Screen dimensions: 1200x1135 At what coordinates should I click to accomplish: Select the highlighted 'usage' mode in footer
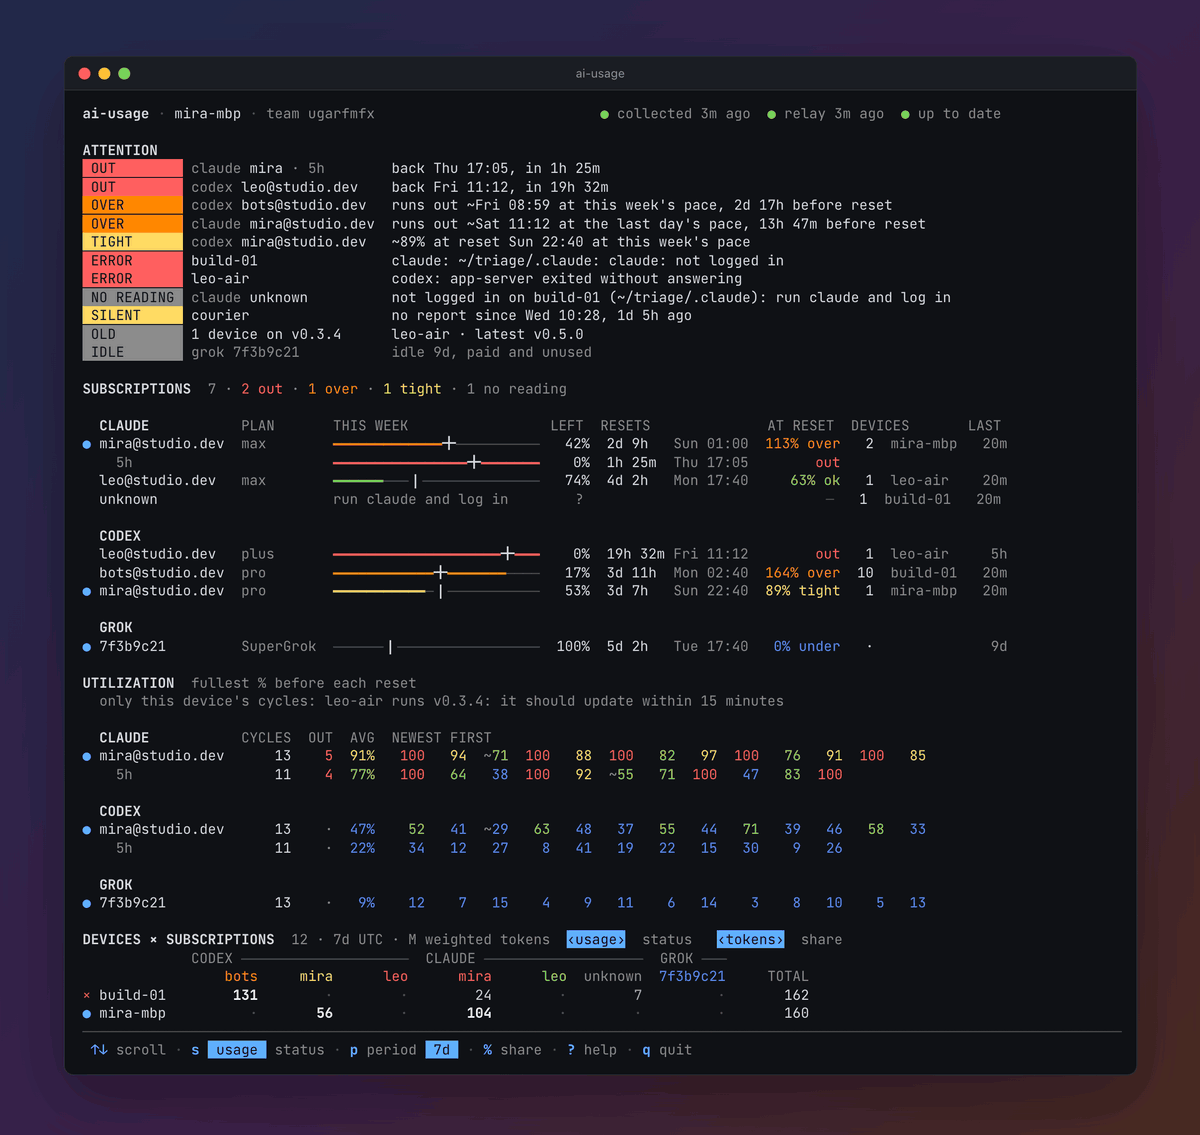pos(237,1050)
